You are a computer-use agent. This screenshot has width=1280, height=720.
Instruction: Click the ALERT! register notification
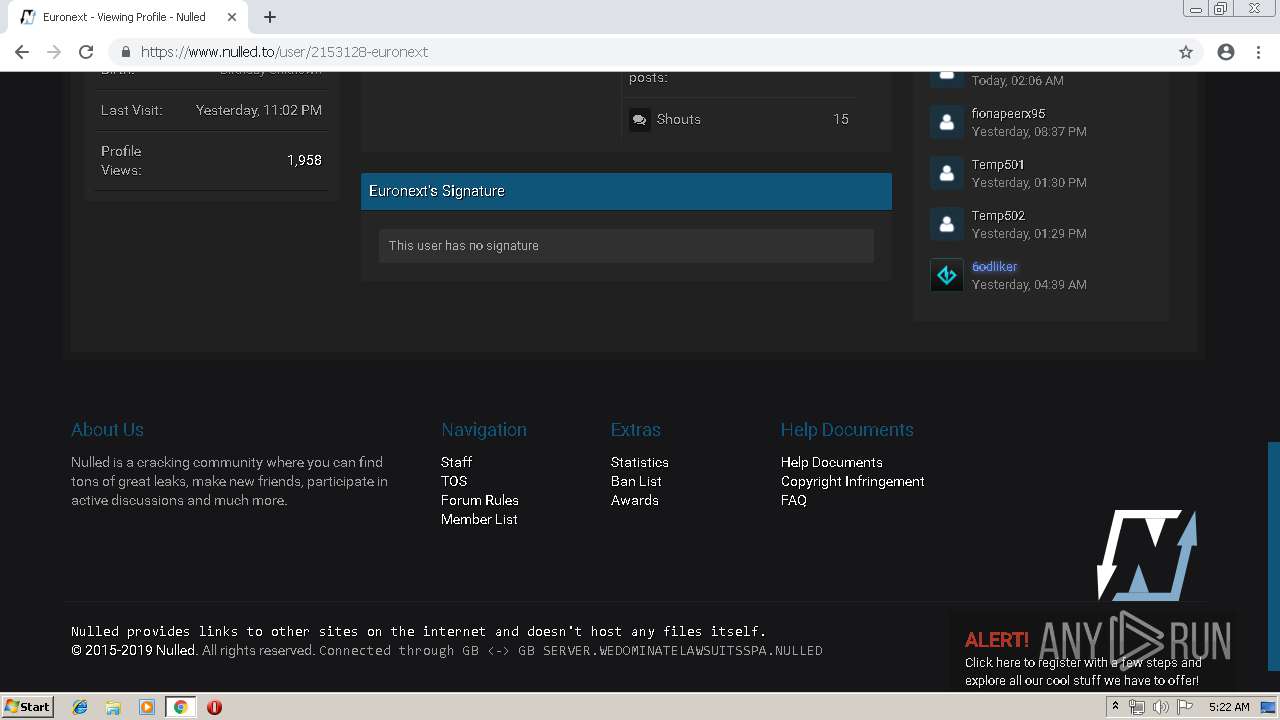tap(1092, 651)
